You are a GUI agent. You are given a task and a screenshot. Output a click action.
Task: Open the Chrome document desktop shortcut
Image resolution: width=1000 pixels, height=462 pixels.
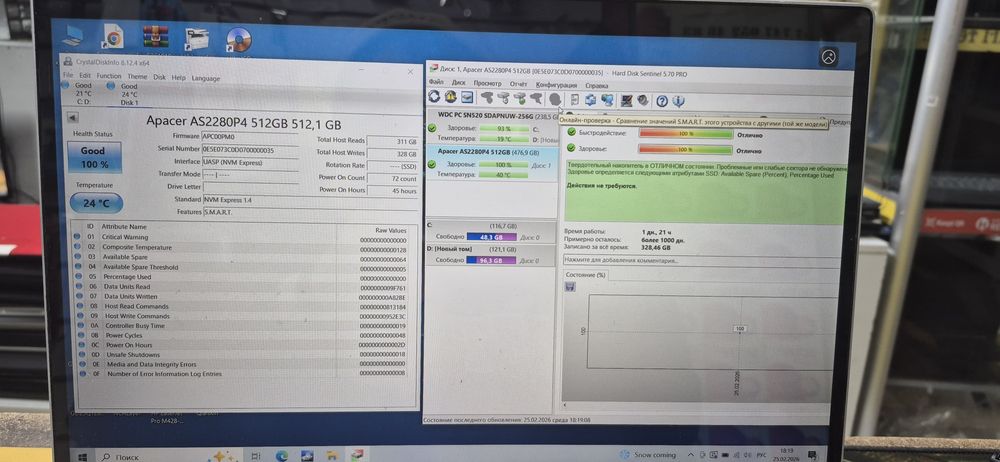pyautogui.click(x=113, y=36)
